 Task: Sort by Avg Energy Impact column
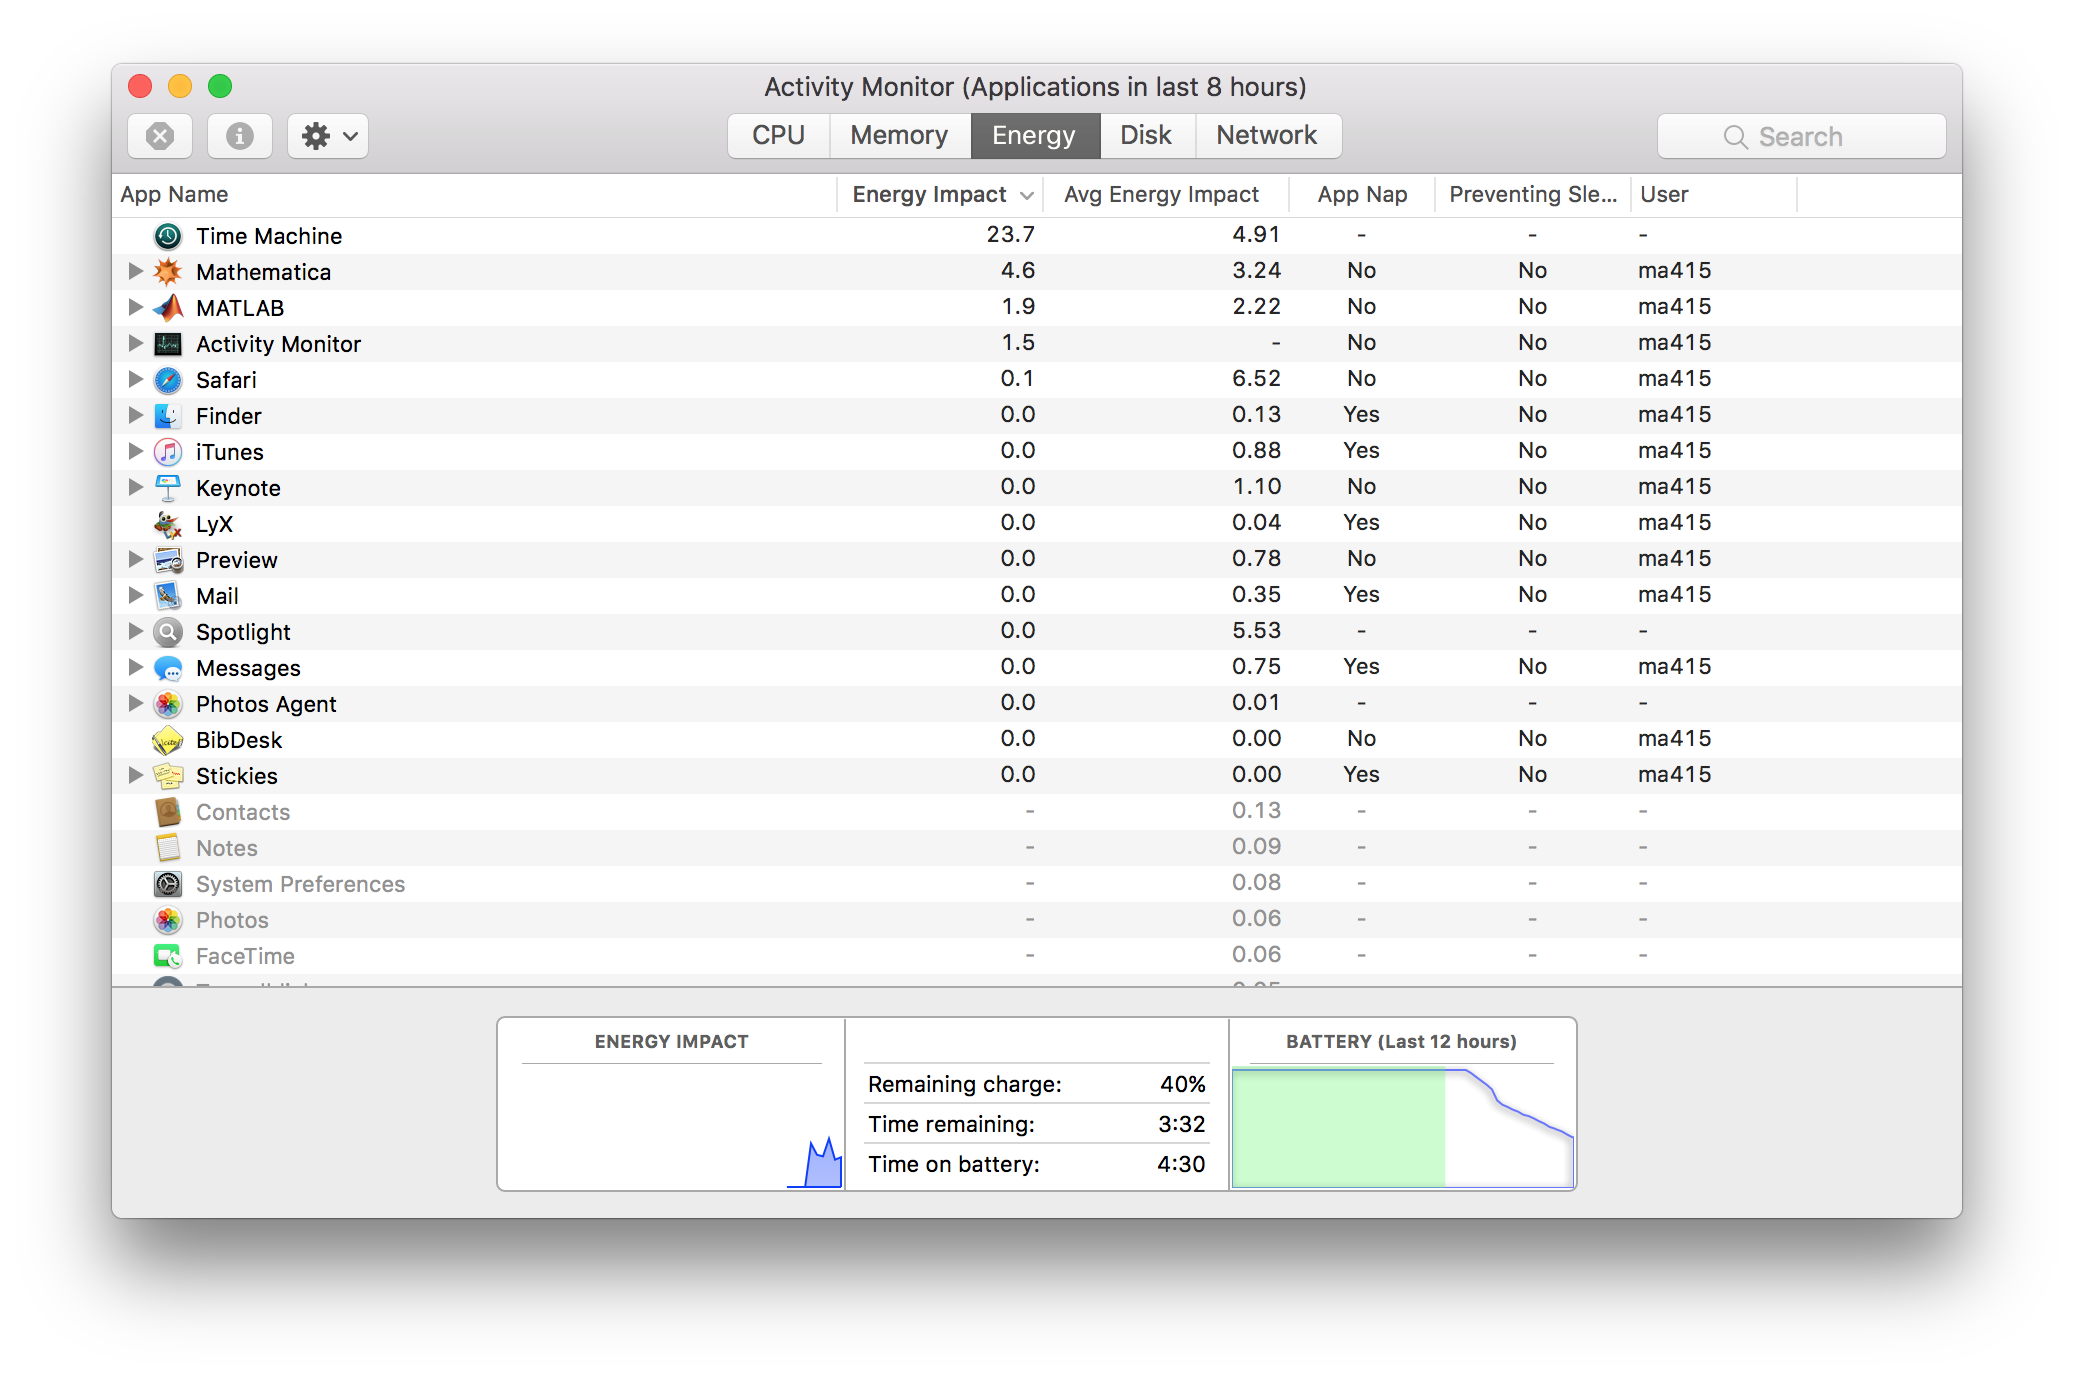pos(1166,195)
